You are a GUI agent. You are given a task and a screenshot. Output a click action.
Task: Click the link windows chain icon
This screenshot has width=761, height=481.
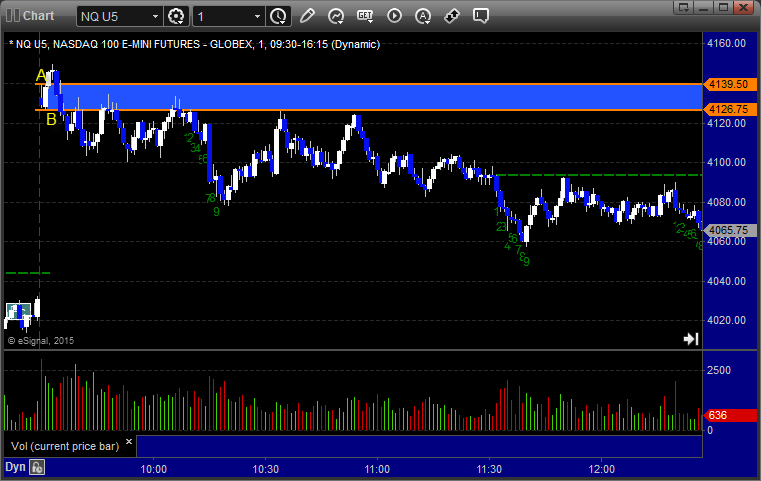(452, 16)
